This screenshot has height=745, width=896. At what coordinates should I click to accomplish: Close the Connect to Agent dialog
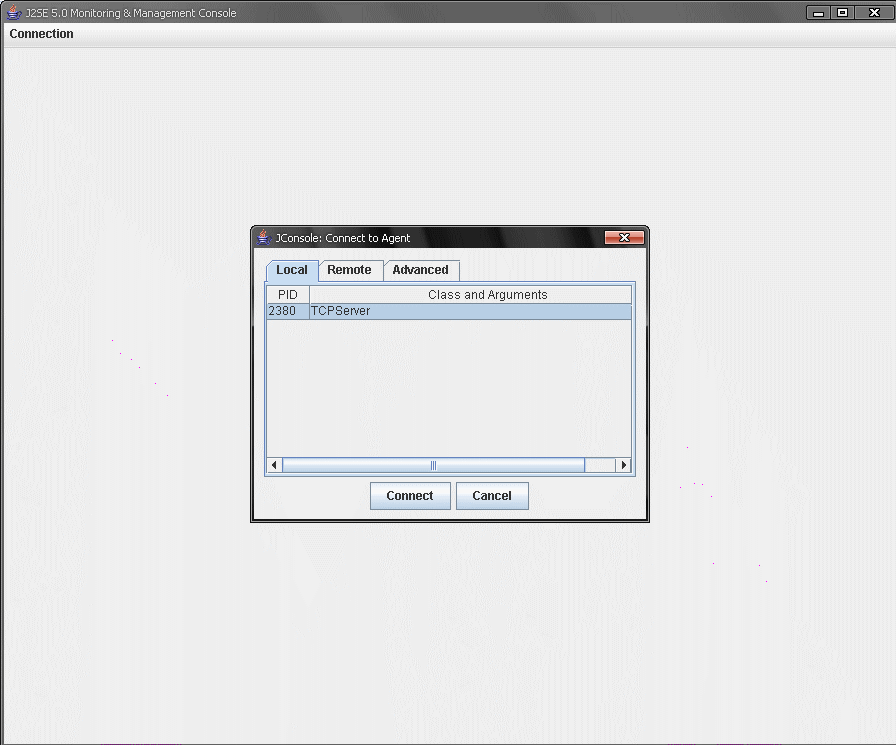point(624,238)
